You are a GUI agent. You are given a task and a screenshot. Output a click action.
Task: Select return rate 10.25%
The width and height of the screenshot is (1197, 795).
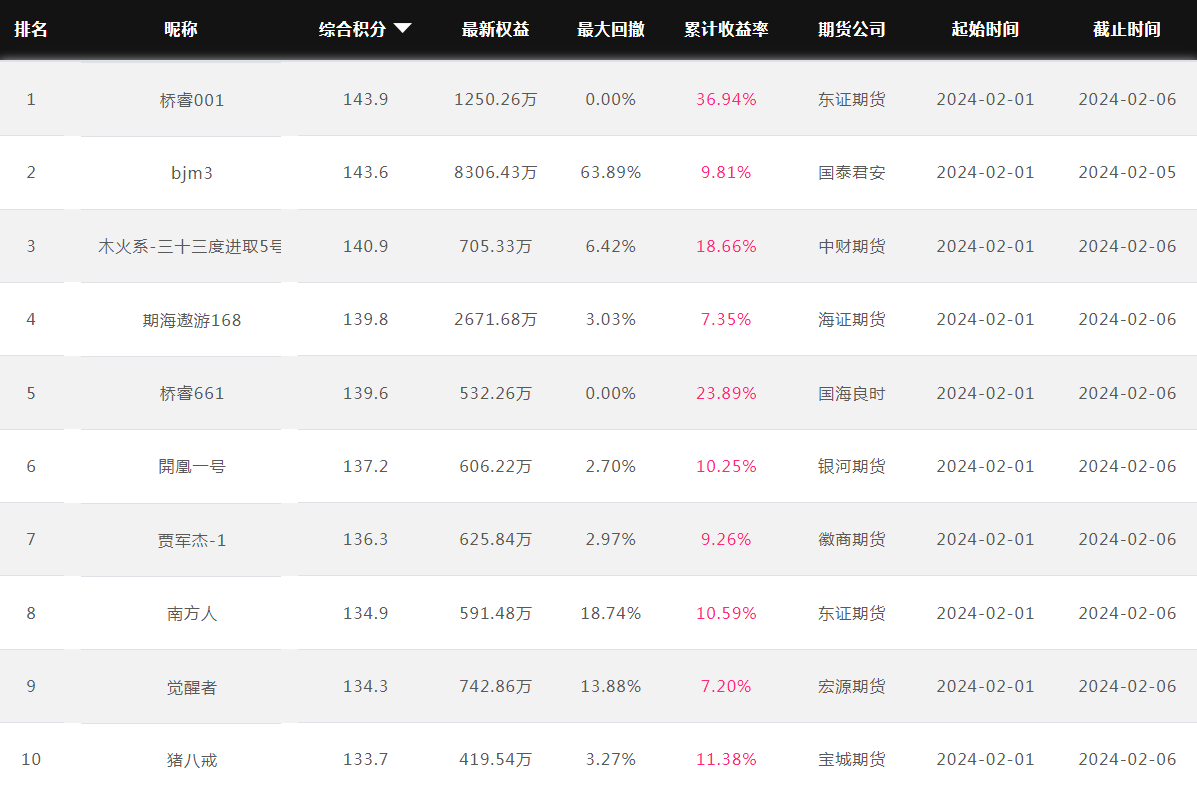pos(726,466)
